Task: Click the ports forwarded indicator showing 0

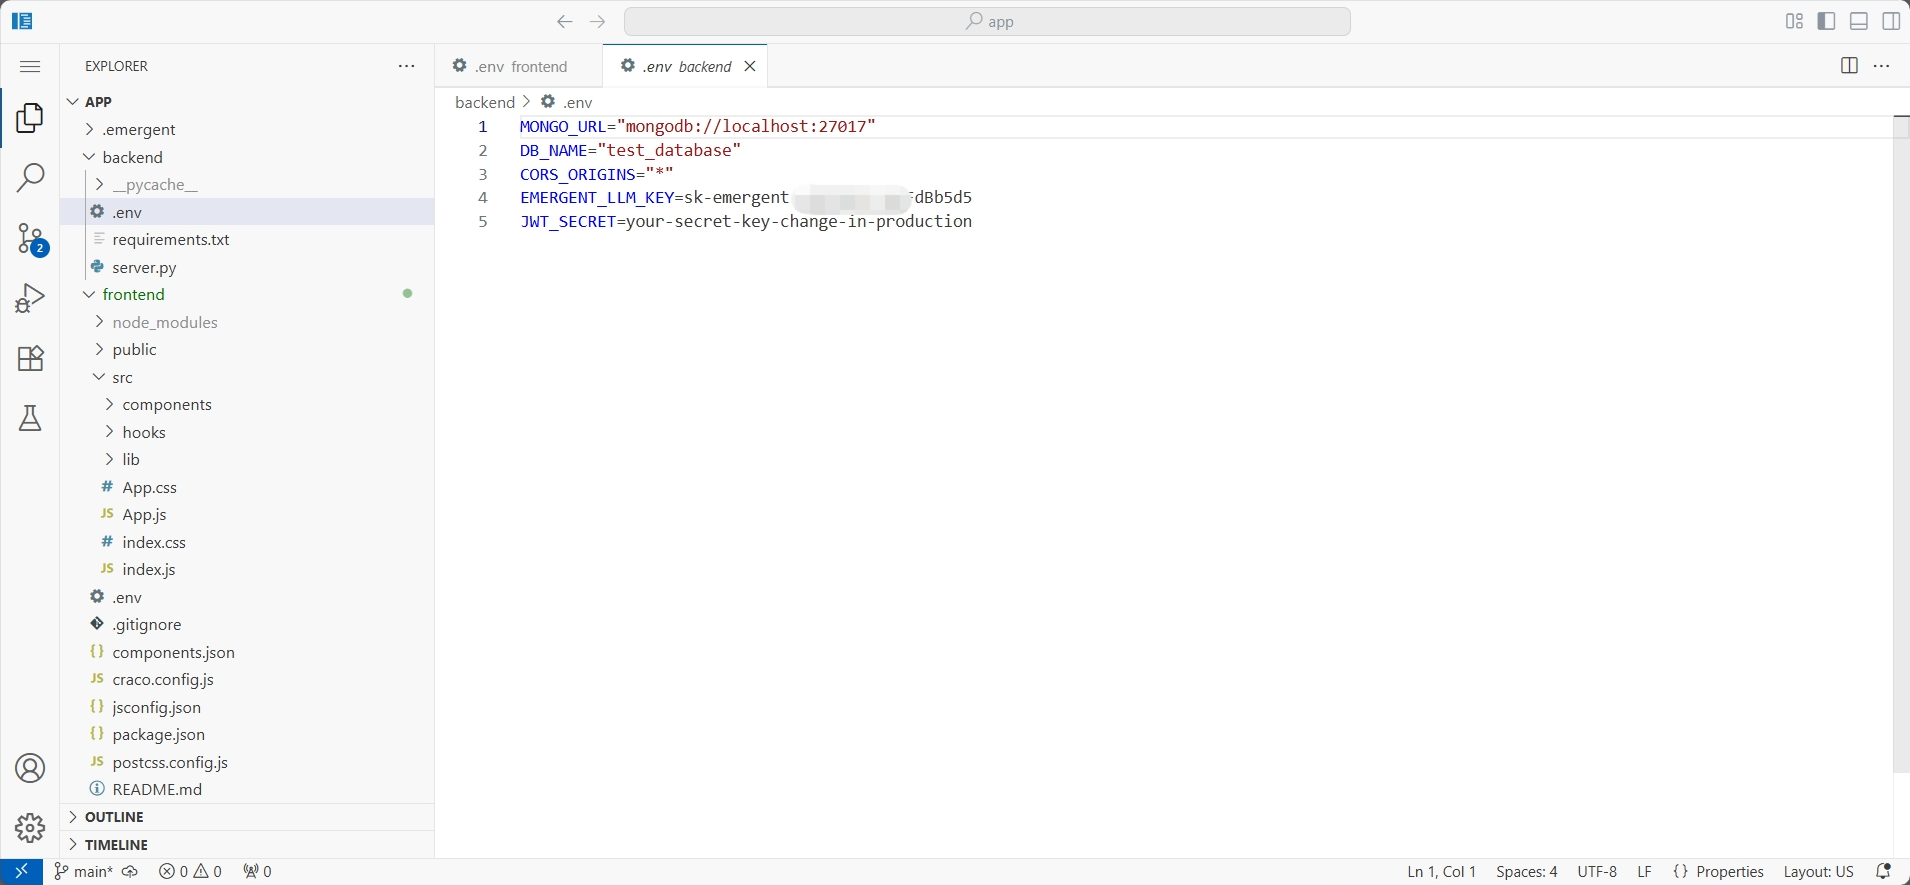Action: coord(257,872)
